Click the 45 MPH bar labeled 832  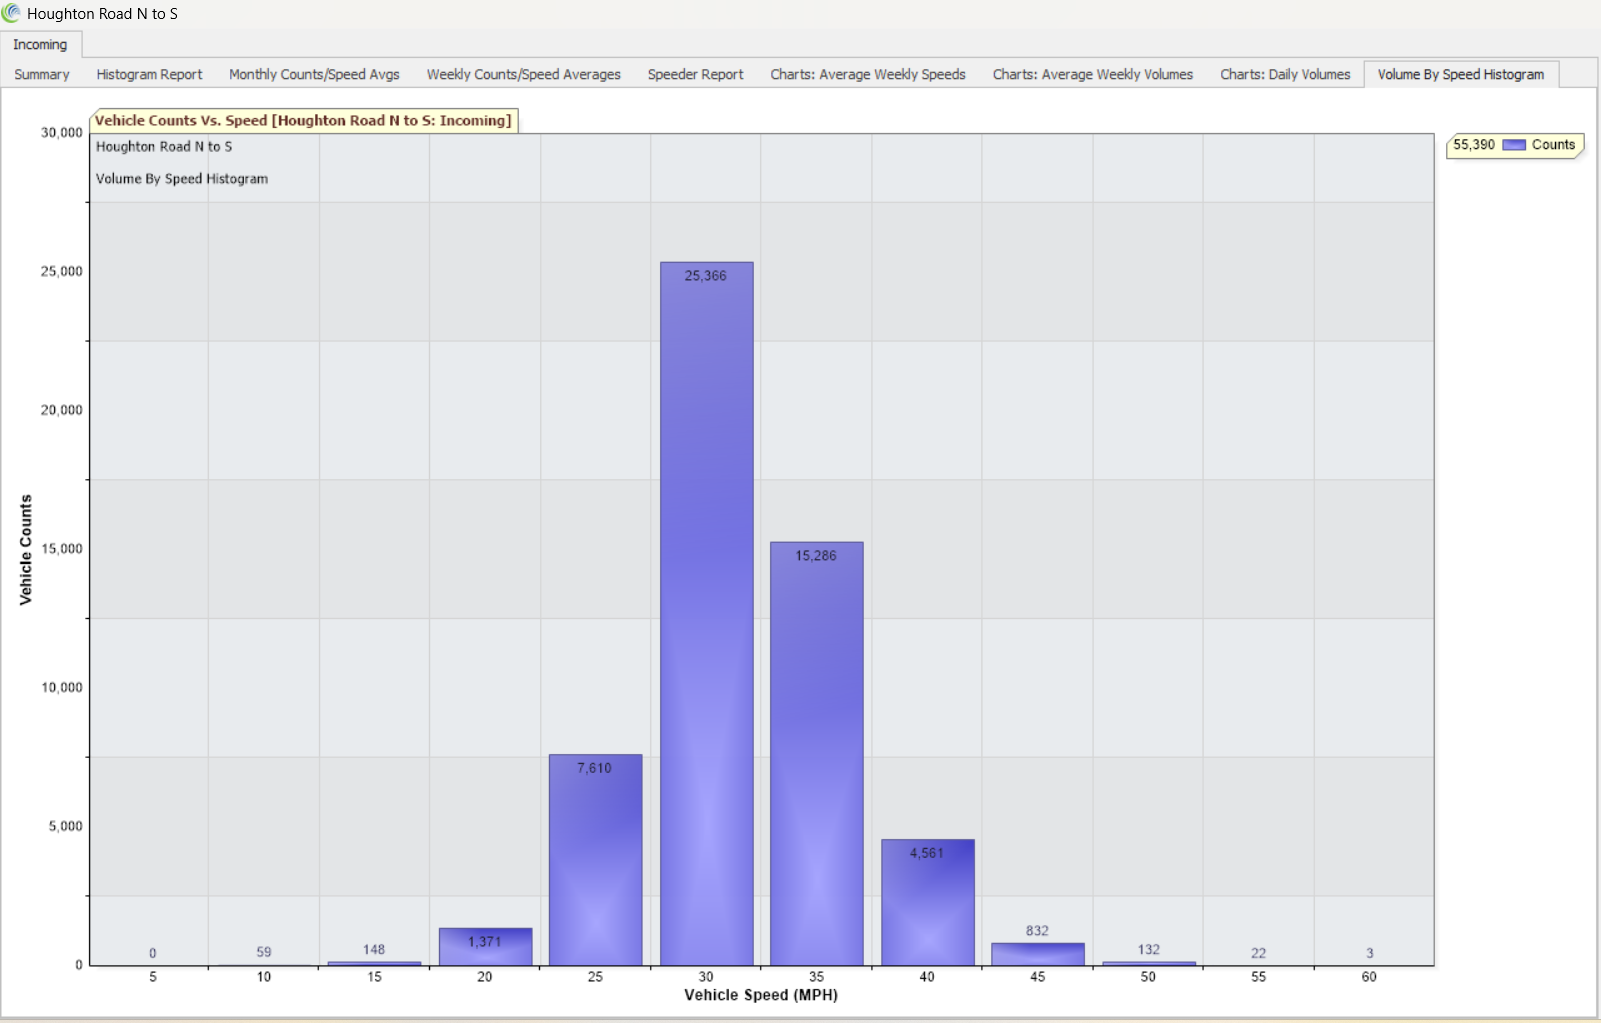(1037, 954)
